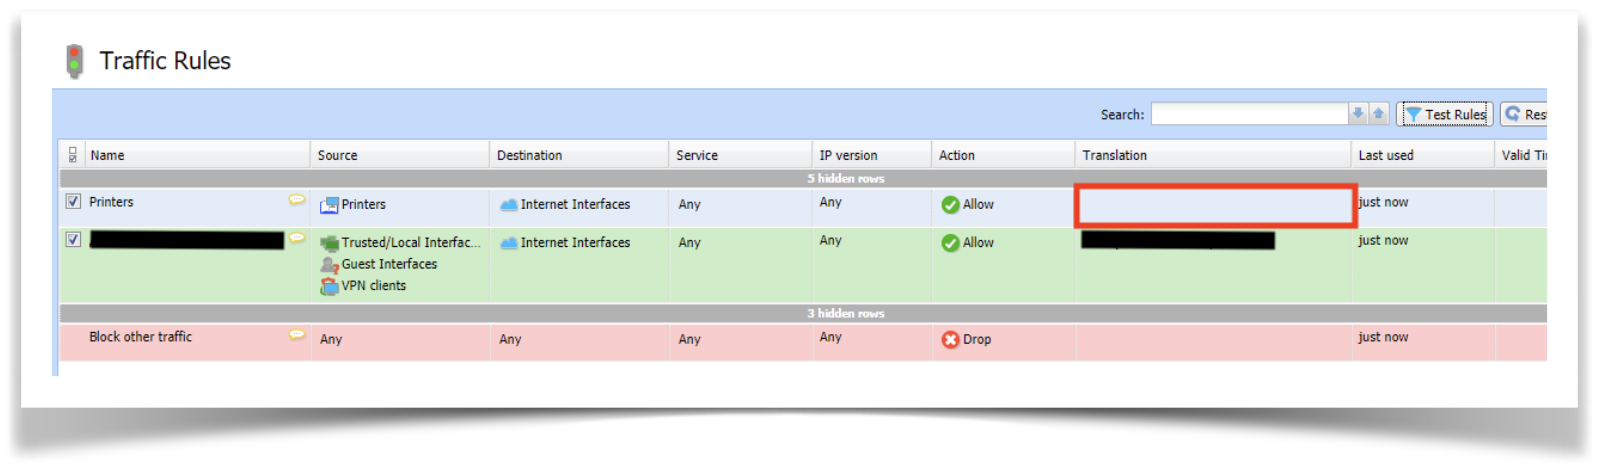Click the up arrow next to Search field
The width and height of the screenshot is (1602, 470).
[1378, 114]
